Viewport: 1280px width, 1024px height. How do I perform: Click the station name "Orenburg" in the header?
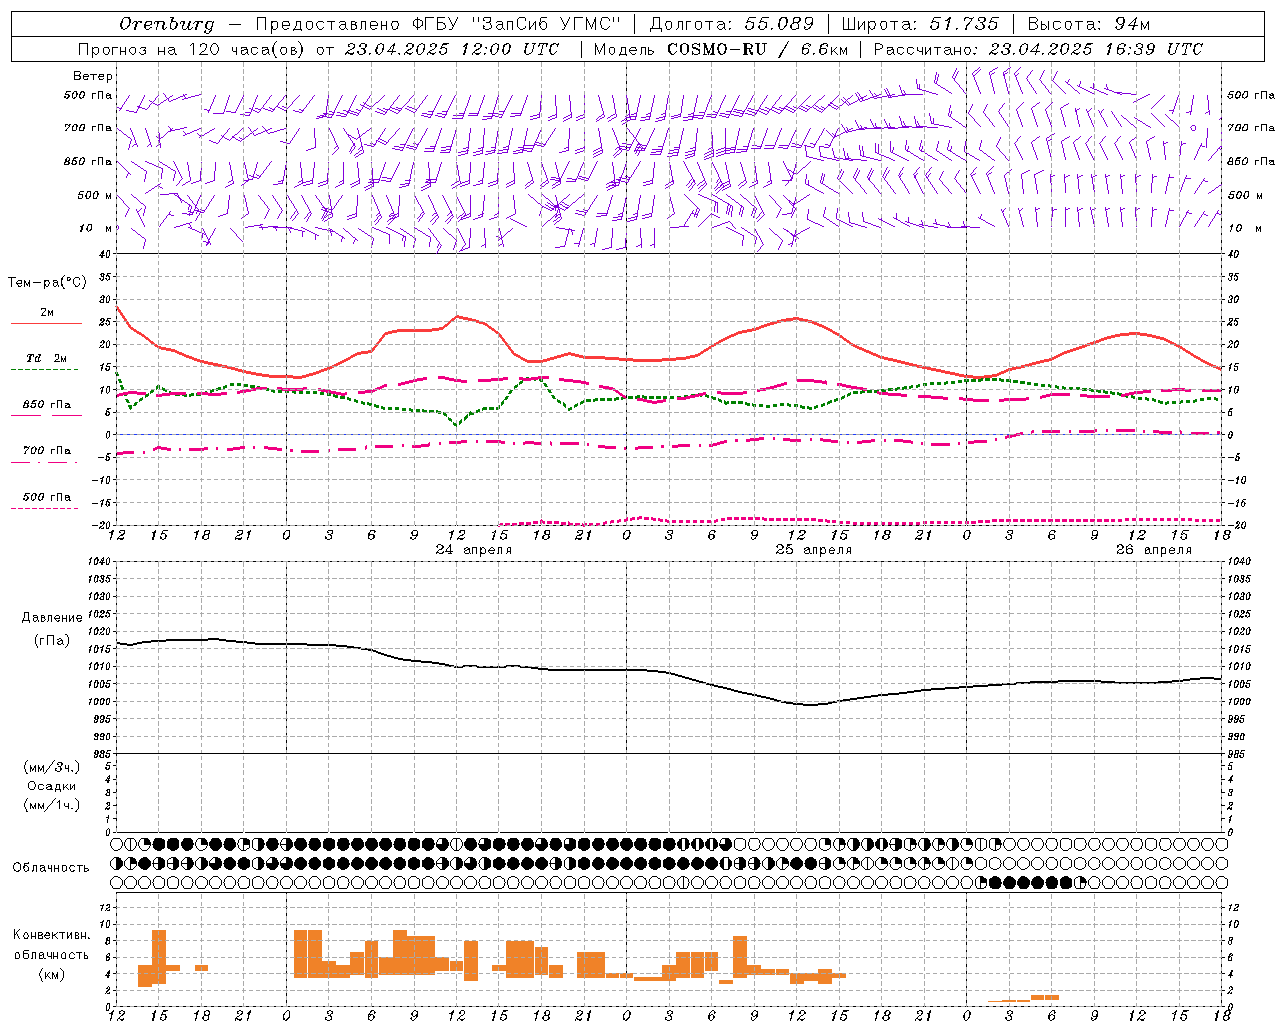tap(166, 24)
